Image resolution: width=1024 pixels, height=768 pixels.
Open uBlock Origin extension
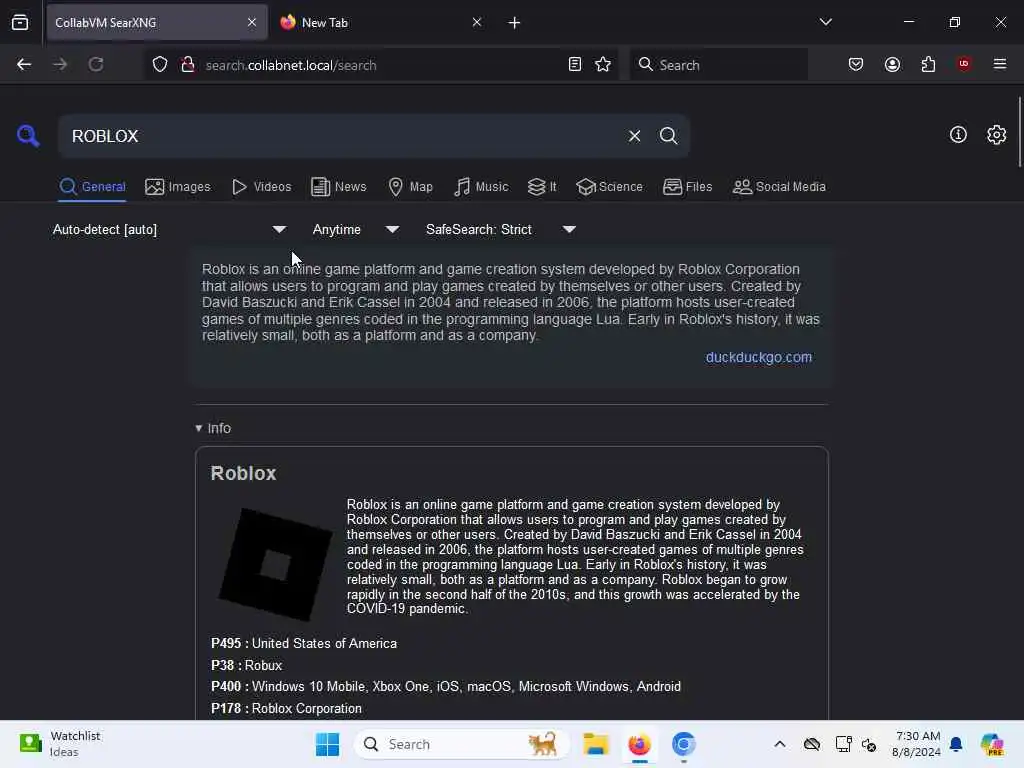[963, 64]
